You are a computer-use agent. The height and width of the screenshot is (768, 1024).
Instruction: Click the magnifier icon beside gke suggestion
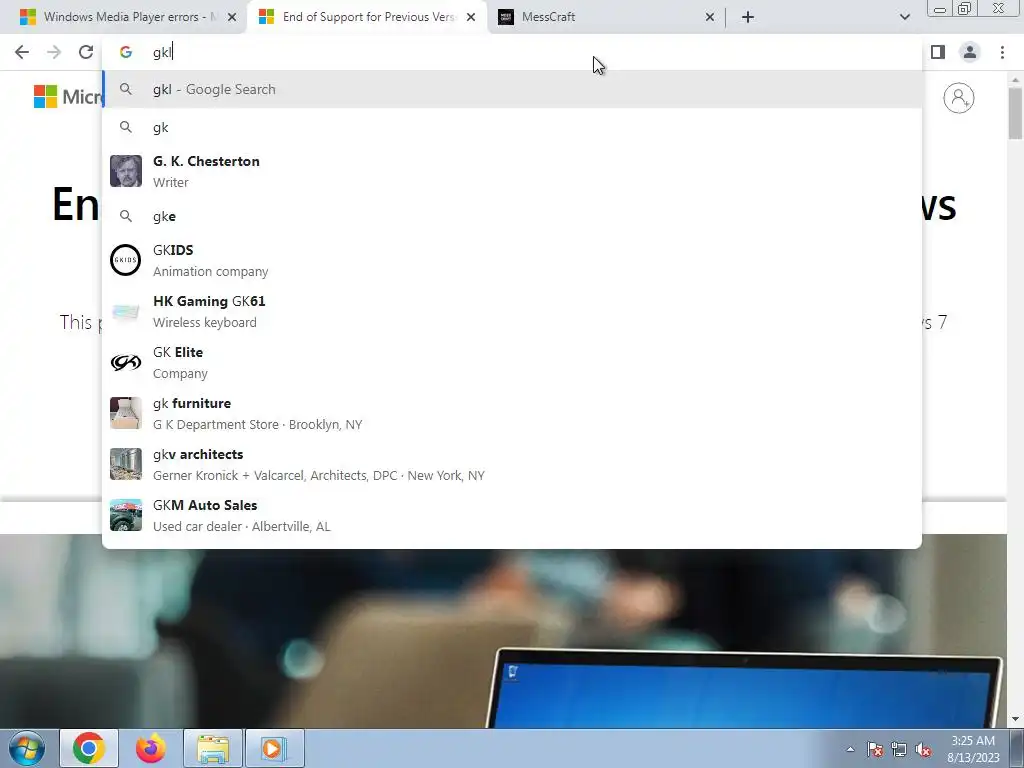click(125, 216)
